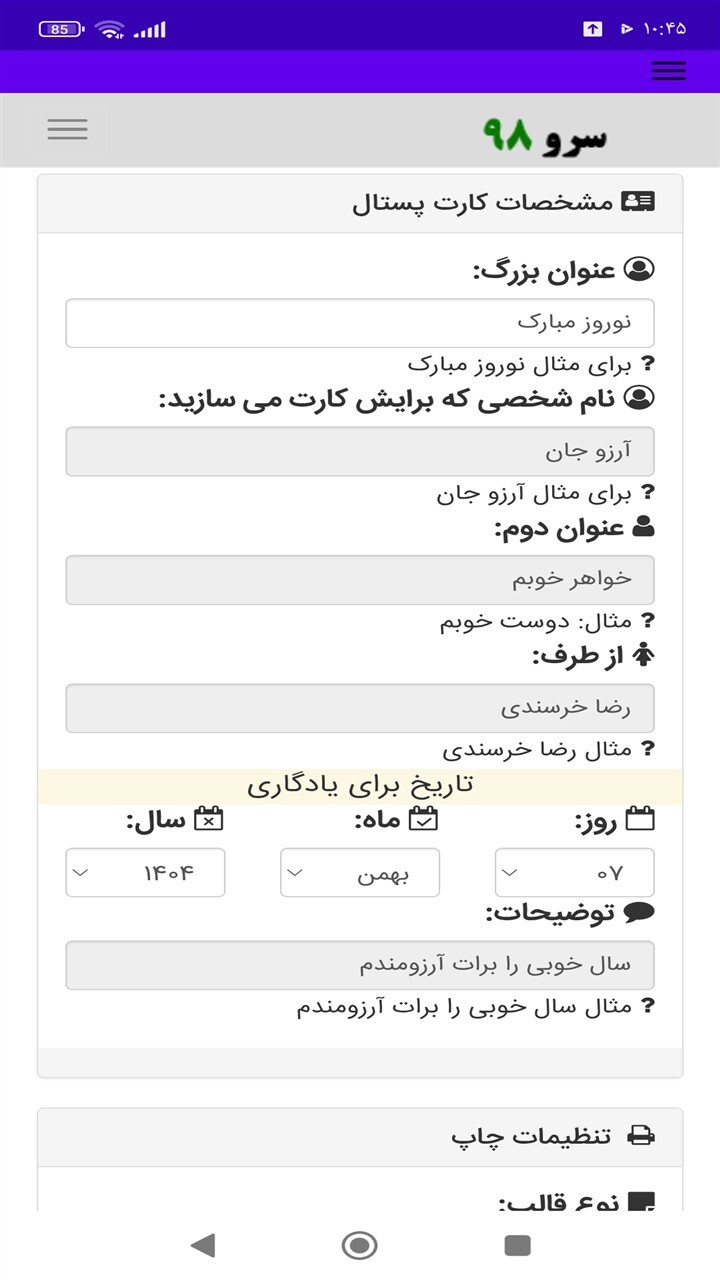Click the person icon beside از طرف

(x=644, y=655)
